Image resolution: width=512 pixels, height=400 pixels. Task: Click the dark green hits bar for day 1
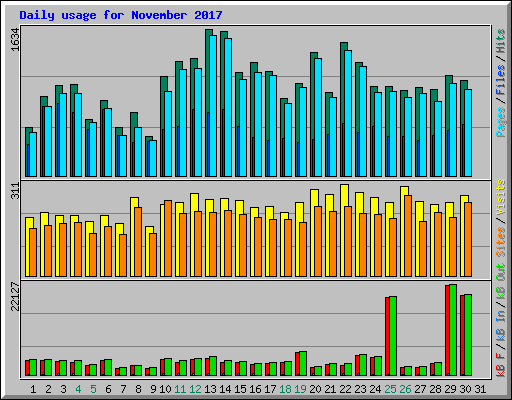27,152
